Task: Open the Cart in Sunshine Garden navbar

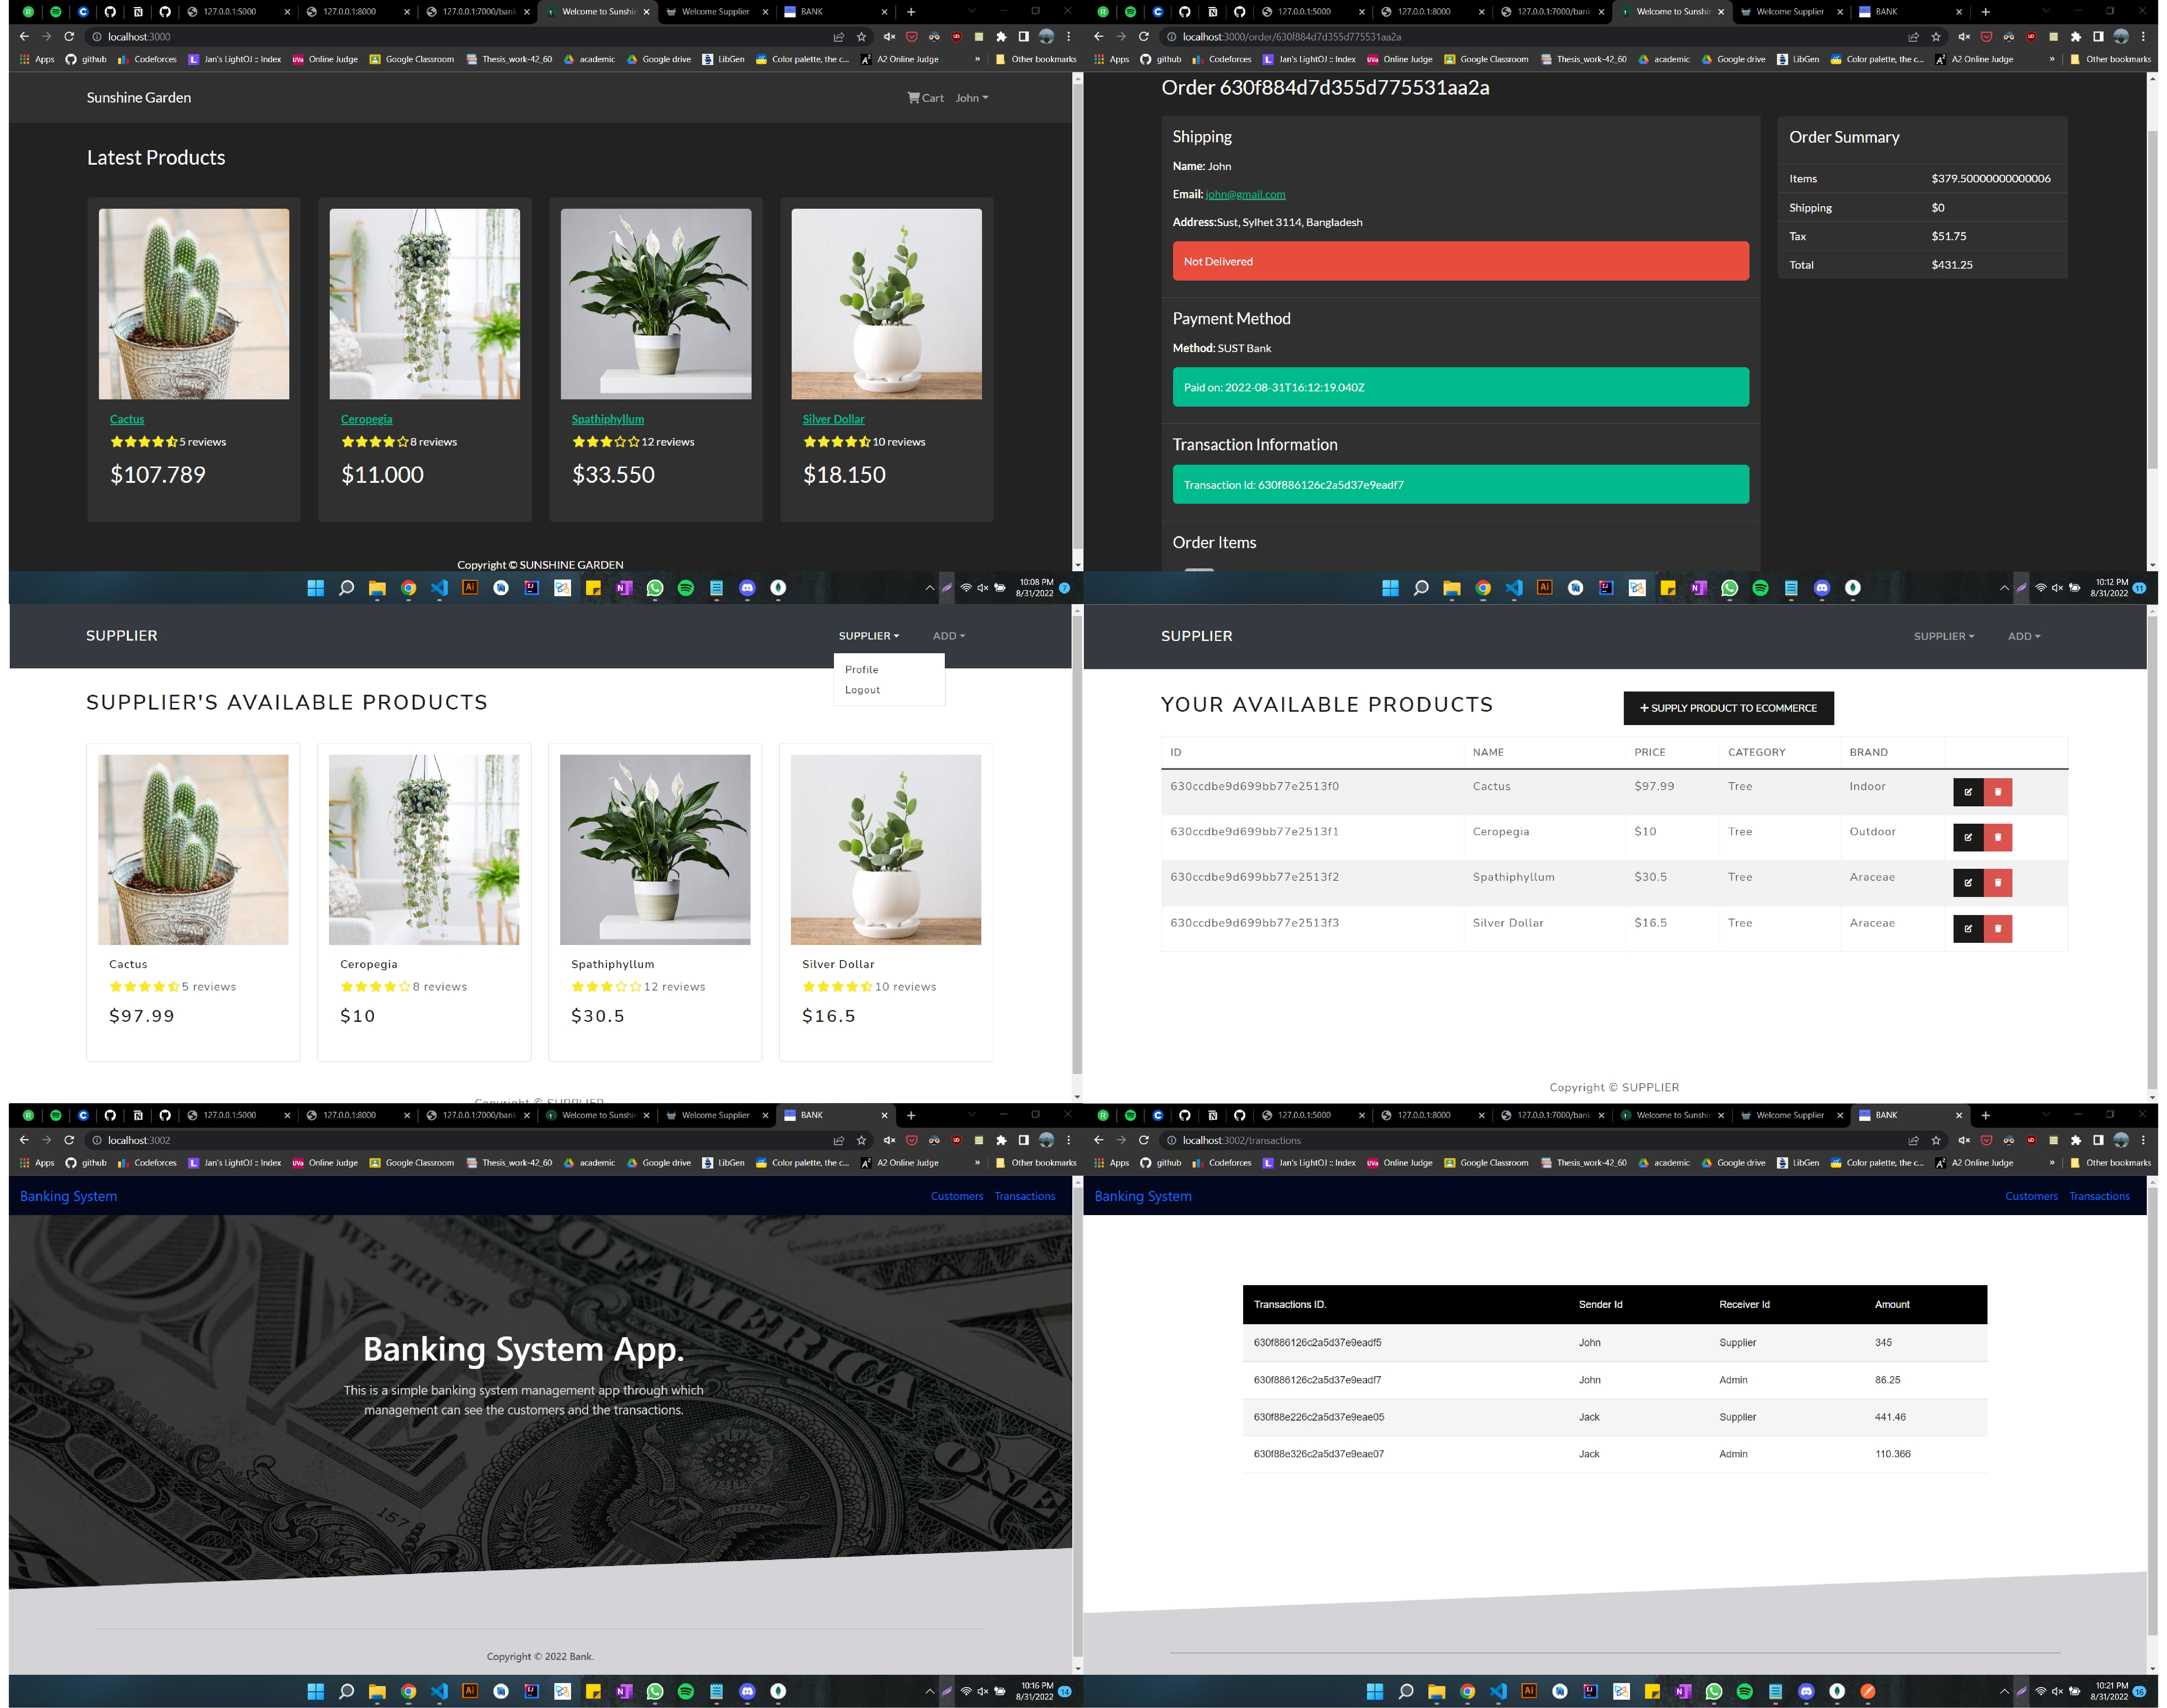Action: (925, 98)
